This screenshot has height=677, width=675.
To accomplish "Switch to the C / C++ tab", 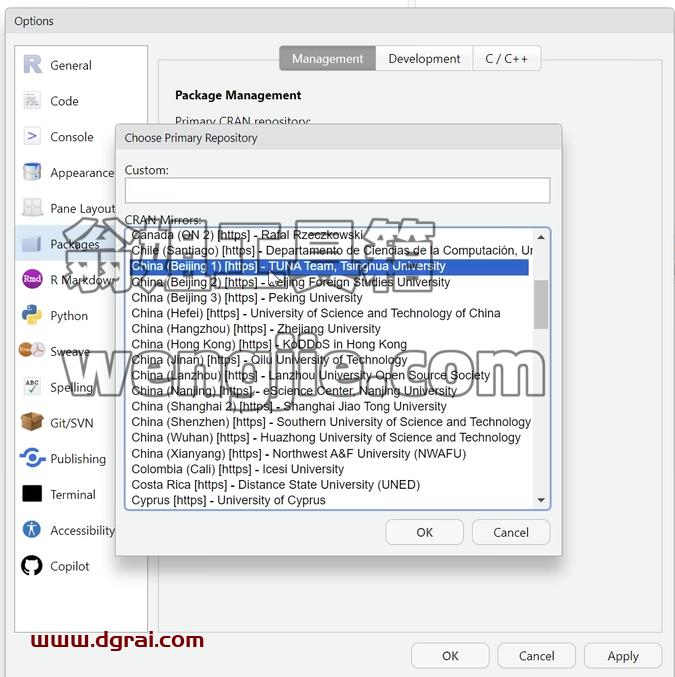I will tap(507, 59).
